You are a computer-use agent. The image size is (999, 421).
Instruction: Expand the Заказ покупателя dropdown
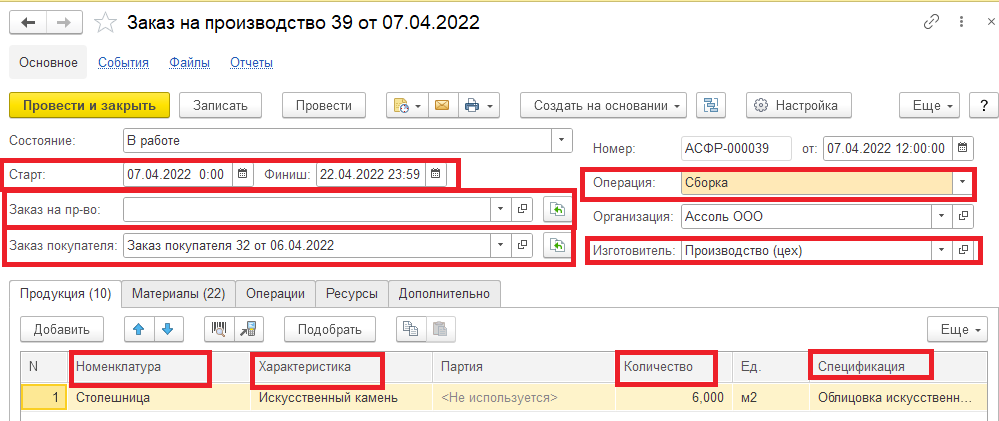pyautogui.click(x=500, y=245)
